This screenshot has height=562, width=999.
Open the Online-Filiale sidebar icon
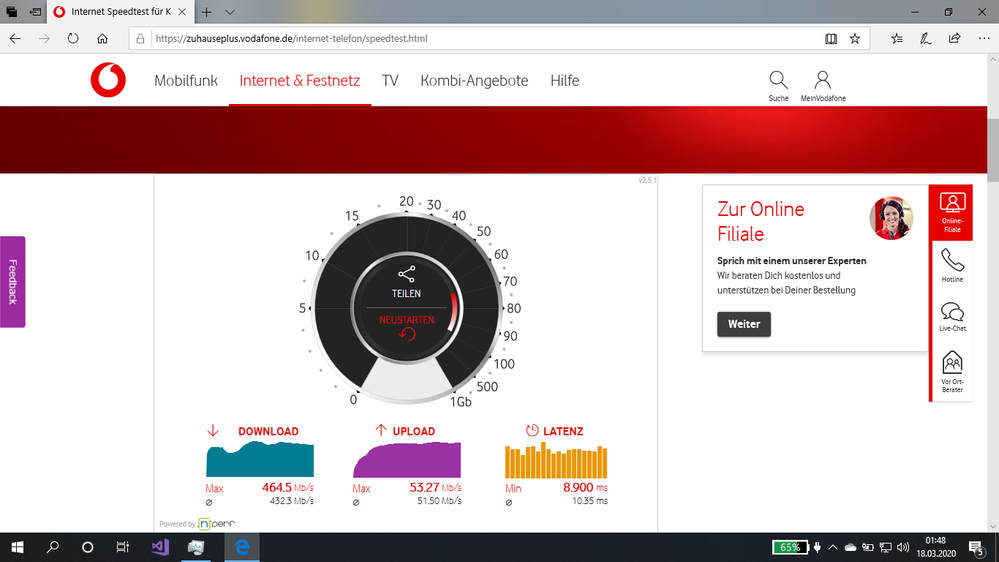(952, 212)
